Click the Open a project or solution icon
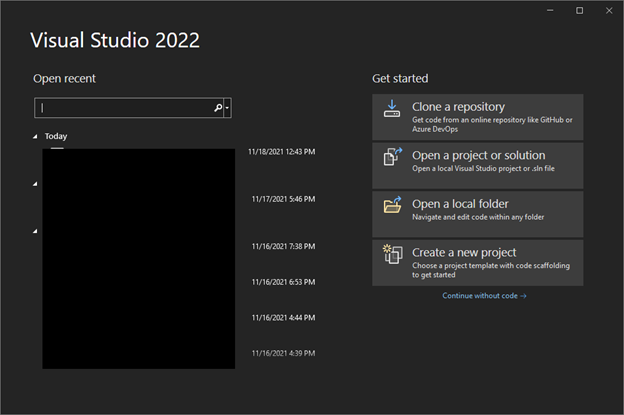This screenshot has width=624, height=415. click(393, 156)
